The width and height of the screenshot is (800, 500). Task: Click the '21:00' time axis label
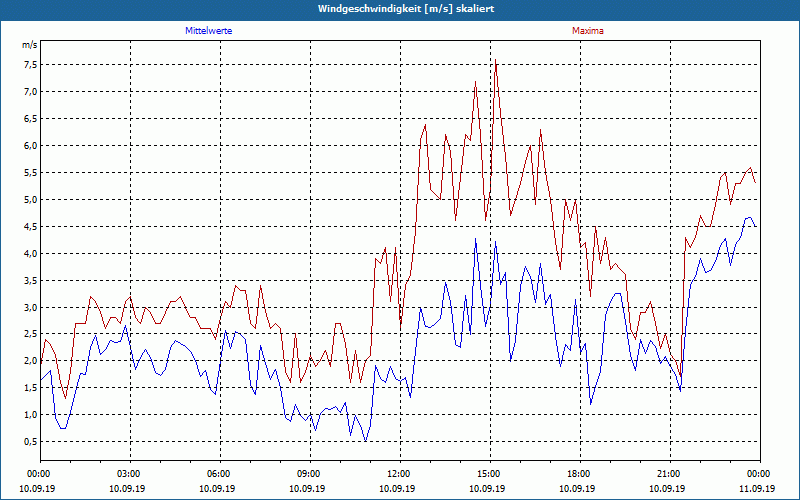pos(667,474)
